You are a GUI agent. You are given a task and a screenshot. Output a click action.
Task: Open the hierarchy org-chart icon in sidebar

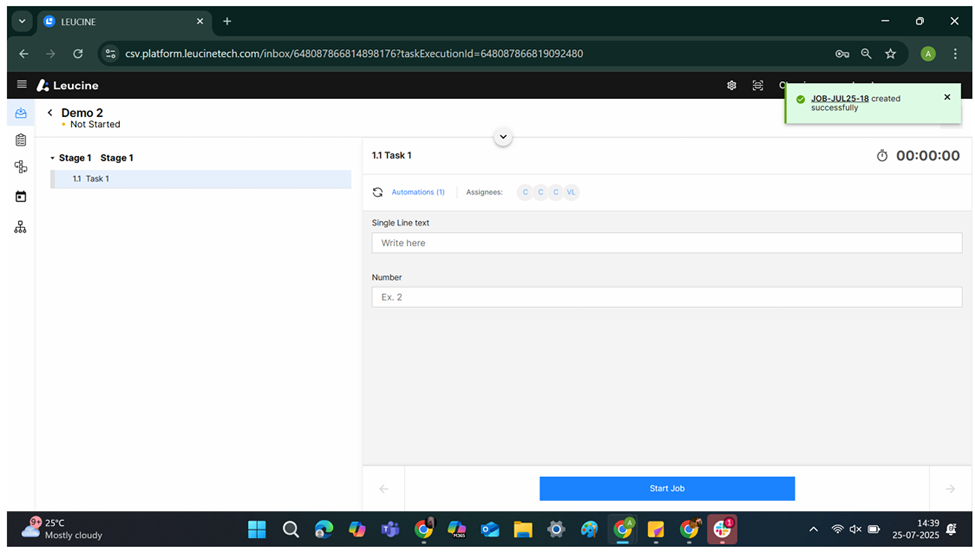(x=20, y=227)
